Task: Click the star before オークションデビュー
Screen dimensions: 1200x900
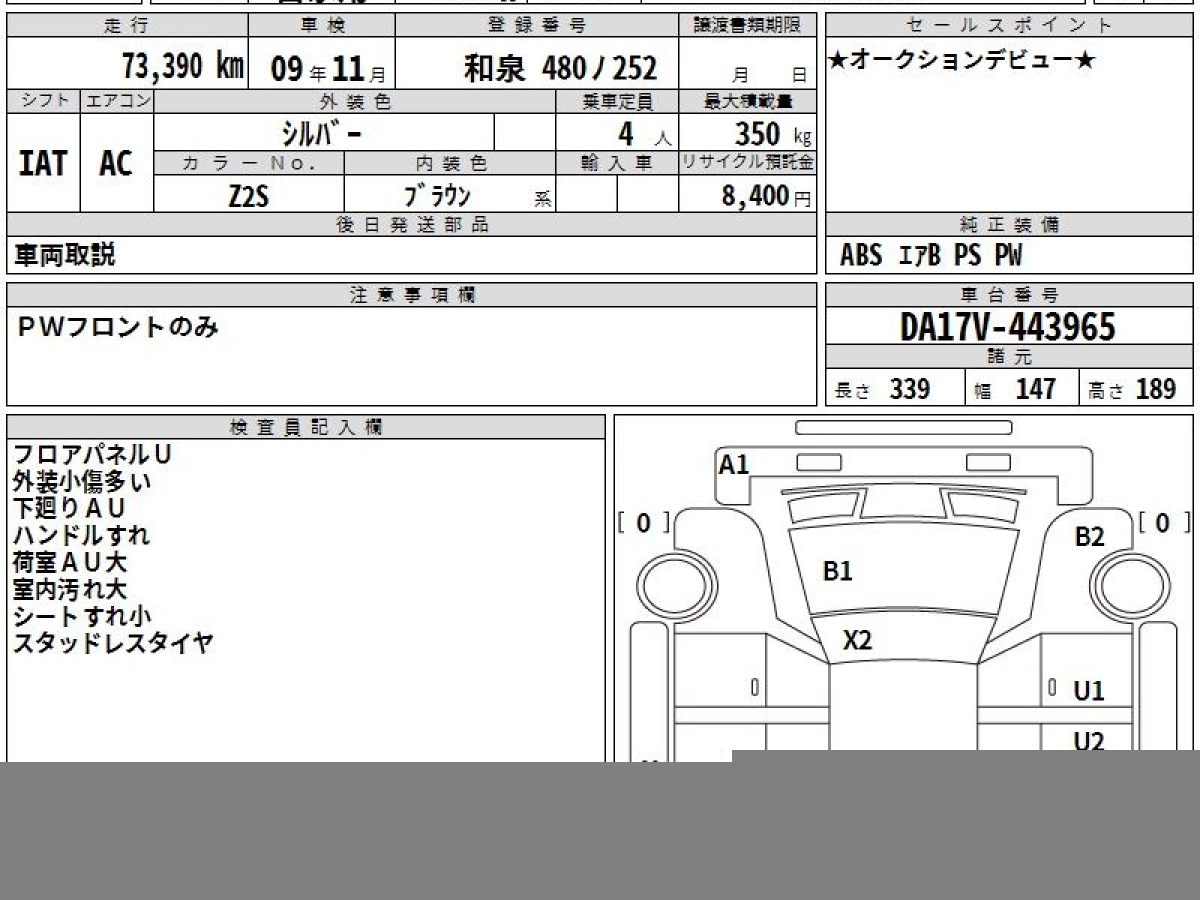Action: 838,61
